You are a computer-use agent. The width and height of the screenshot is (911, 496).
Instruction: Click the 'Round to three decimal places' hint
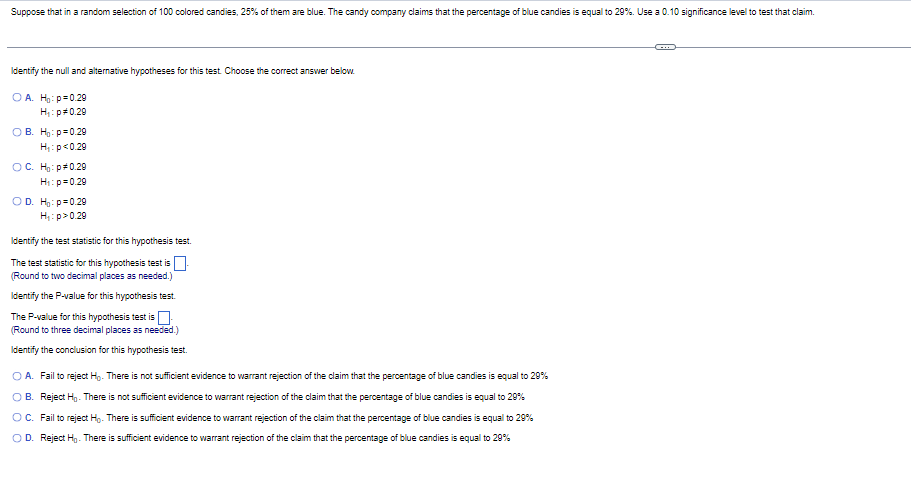tap(95, 330)
